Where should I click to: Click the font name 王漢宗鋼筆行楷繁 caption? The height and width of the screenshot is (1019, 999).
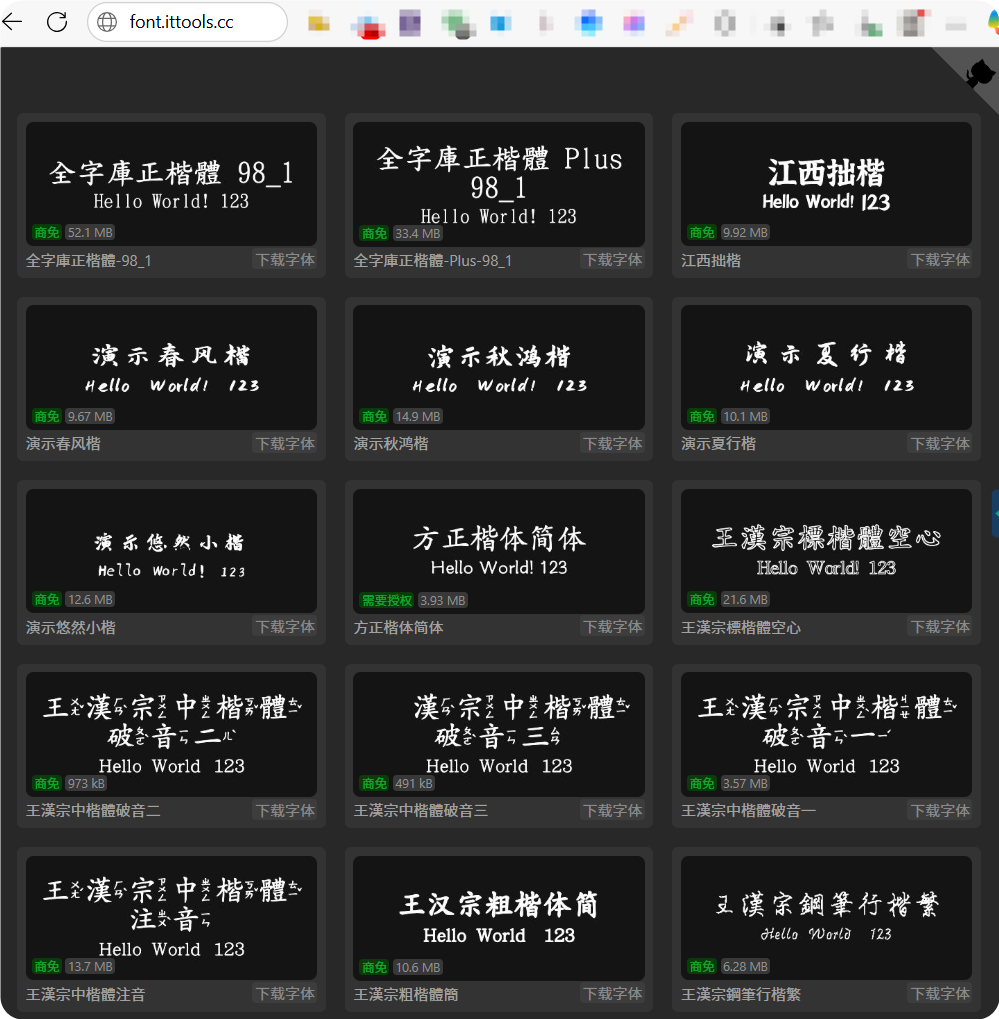click(x=741, y=994)
